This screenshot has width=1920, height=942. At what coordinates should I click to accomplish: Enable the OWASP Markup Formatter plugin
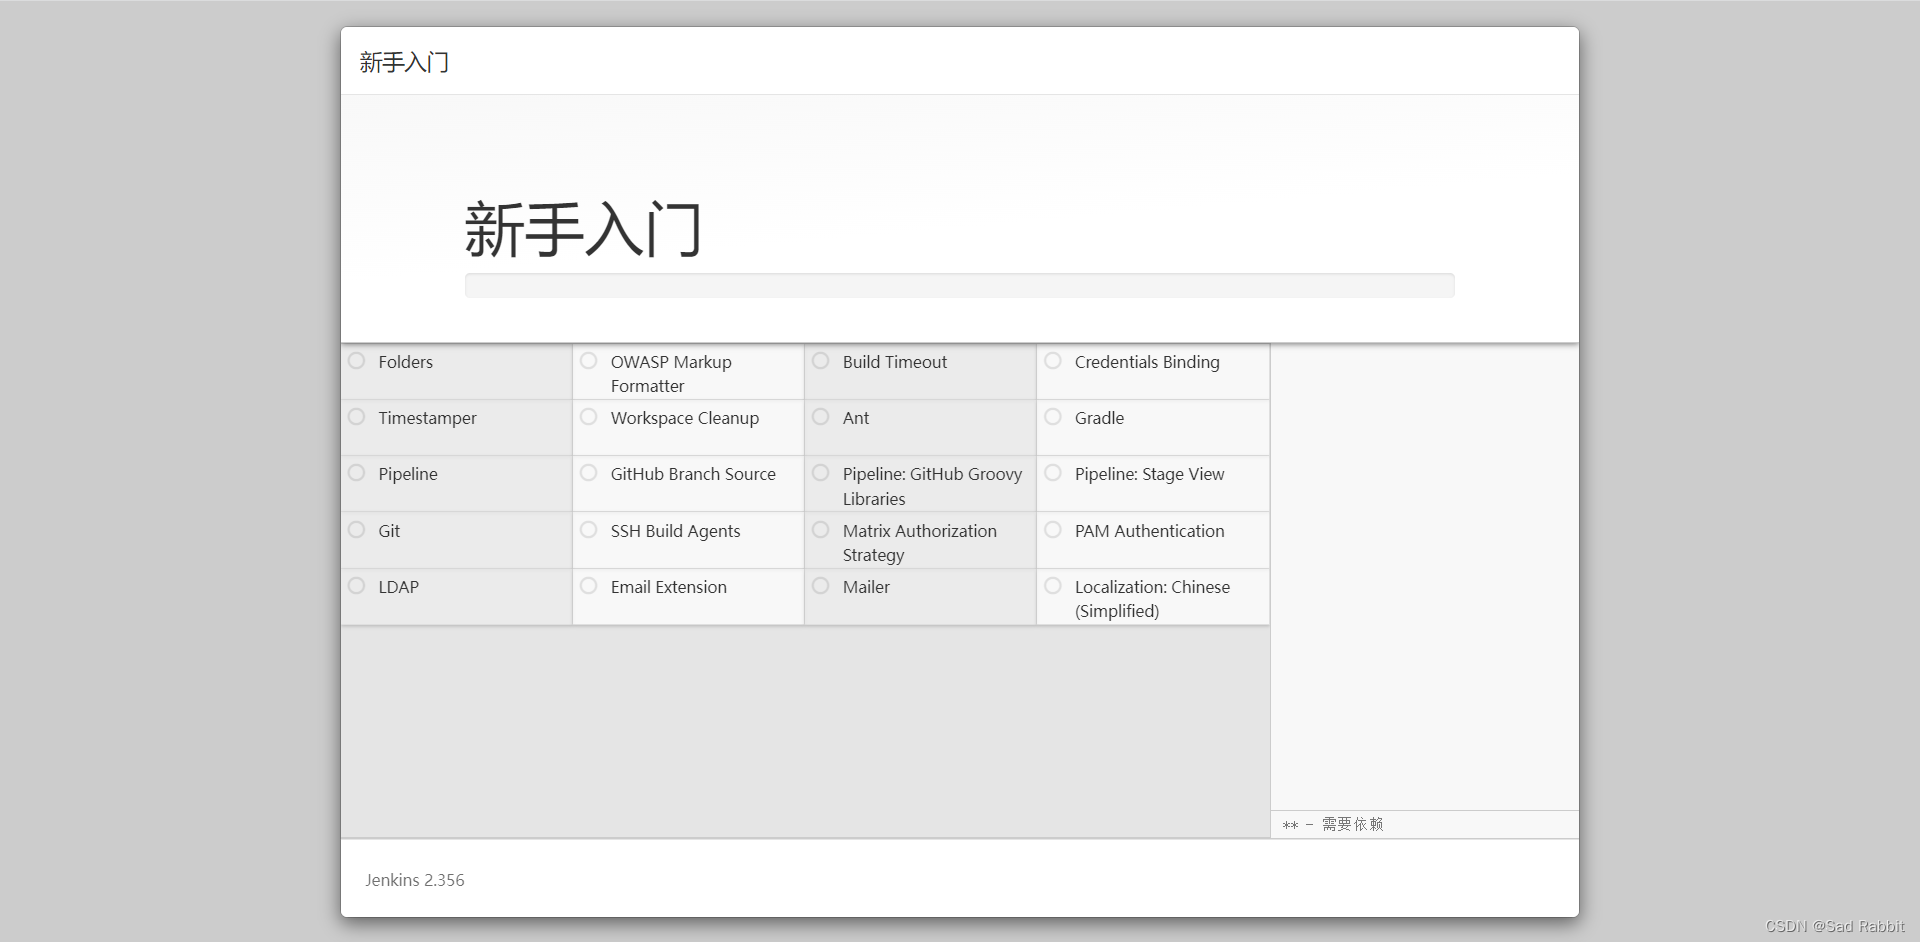(589, 361)
